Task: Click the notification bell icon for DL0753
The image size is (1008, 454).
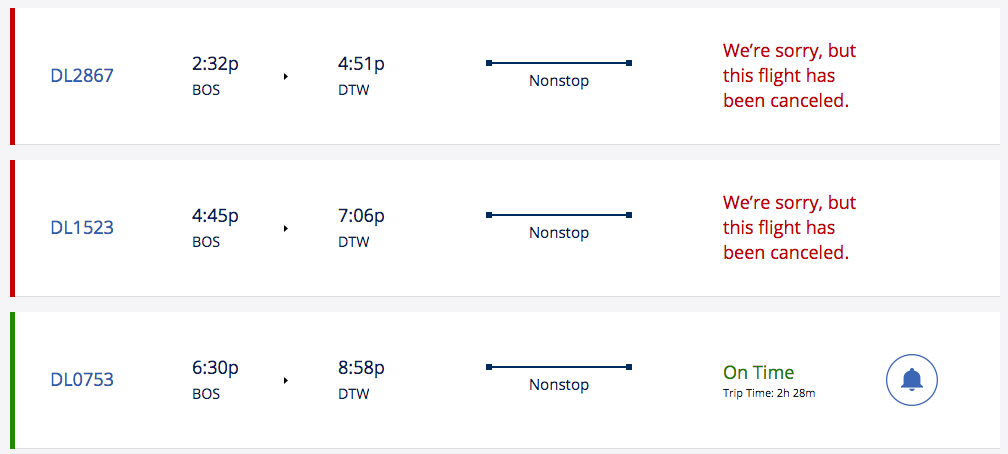Action: (x=912, y=380)
